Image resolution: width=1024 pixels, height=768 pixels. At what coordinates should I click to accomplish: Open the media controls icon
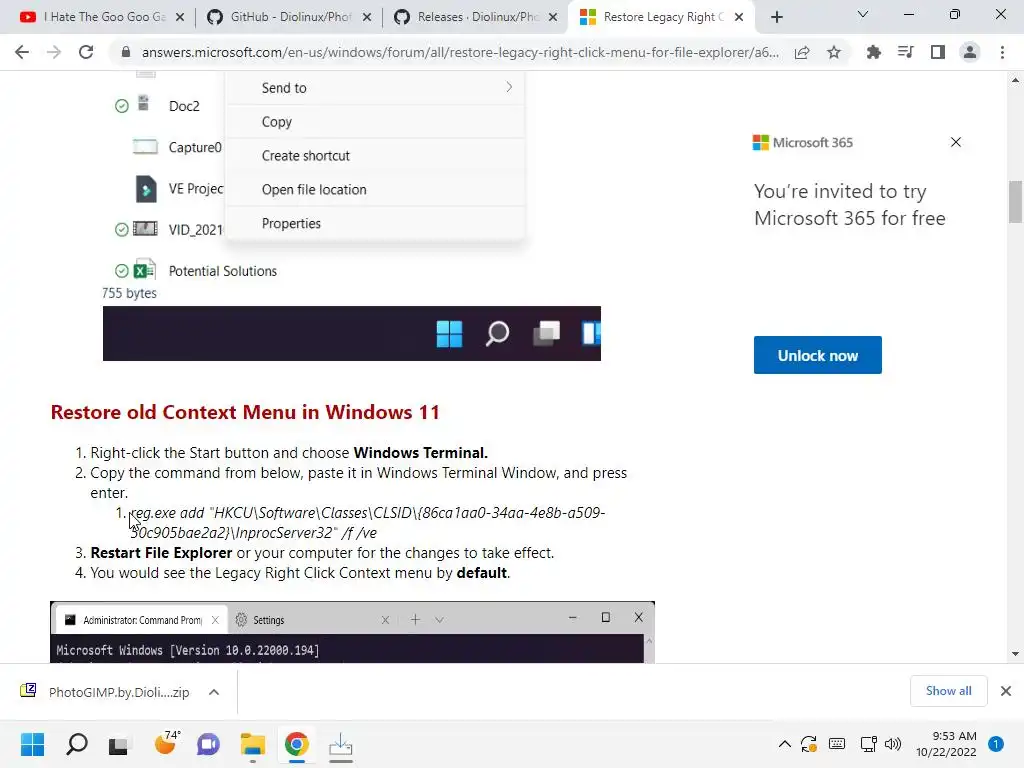[x=905, y=52]
